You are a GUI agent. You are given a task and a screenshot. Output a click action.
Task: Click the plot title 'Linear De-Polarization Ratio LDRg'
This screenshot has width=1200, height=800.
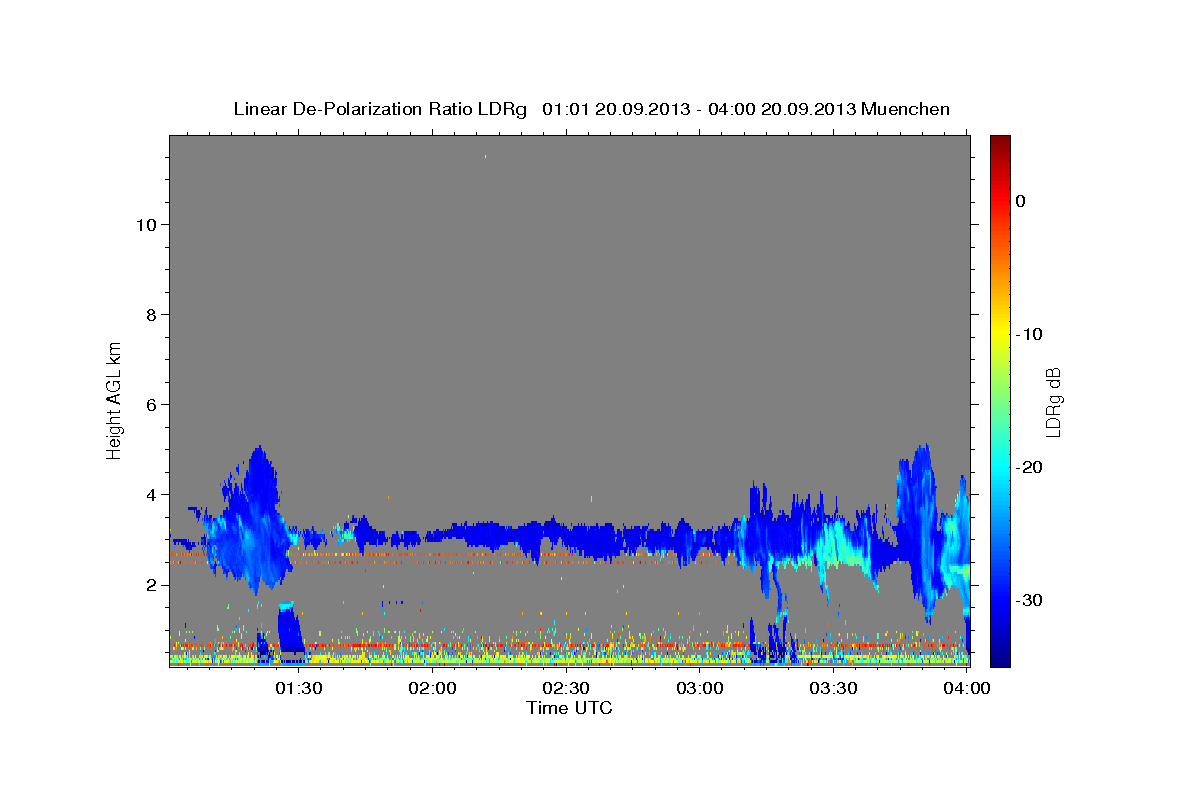pos(379,109)
